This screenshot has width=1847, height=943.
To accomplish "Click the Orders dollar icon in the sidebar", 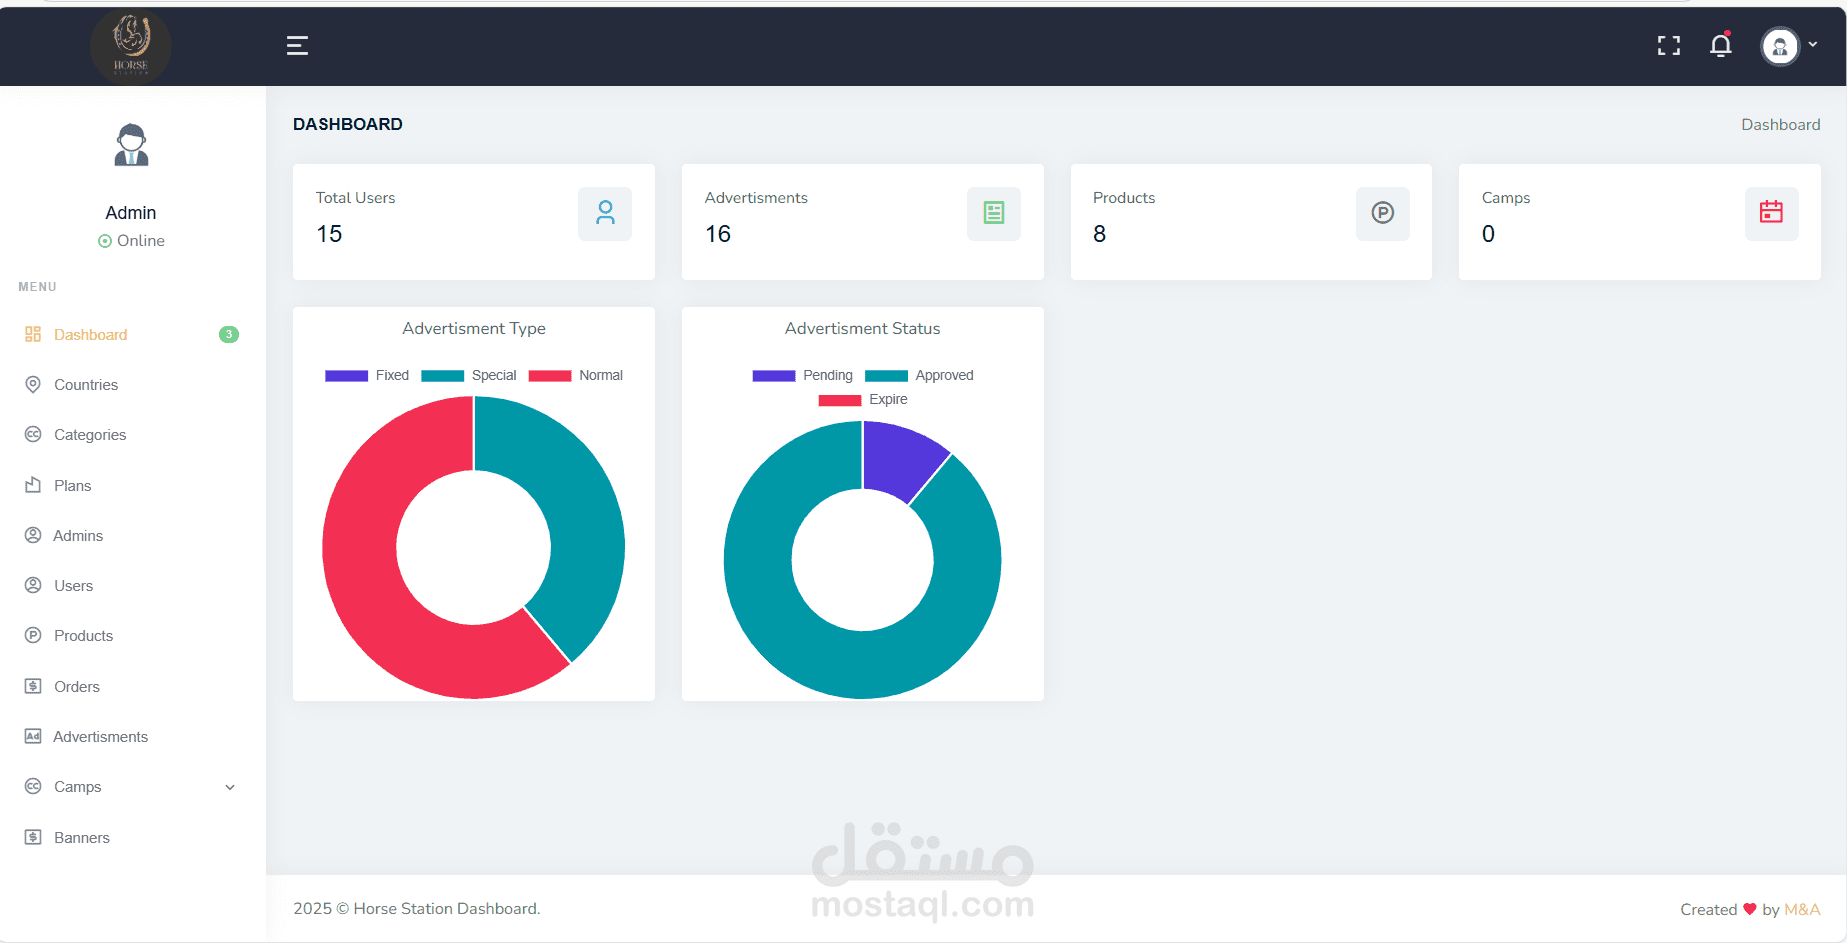I will pos(33,686).
